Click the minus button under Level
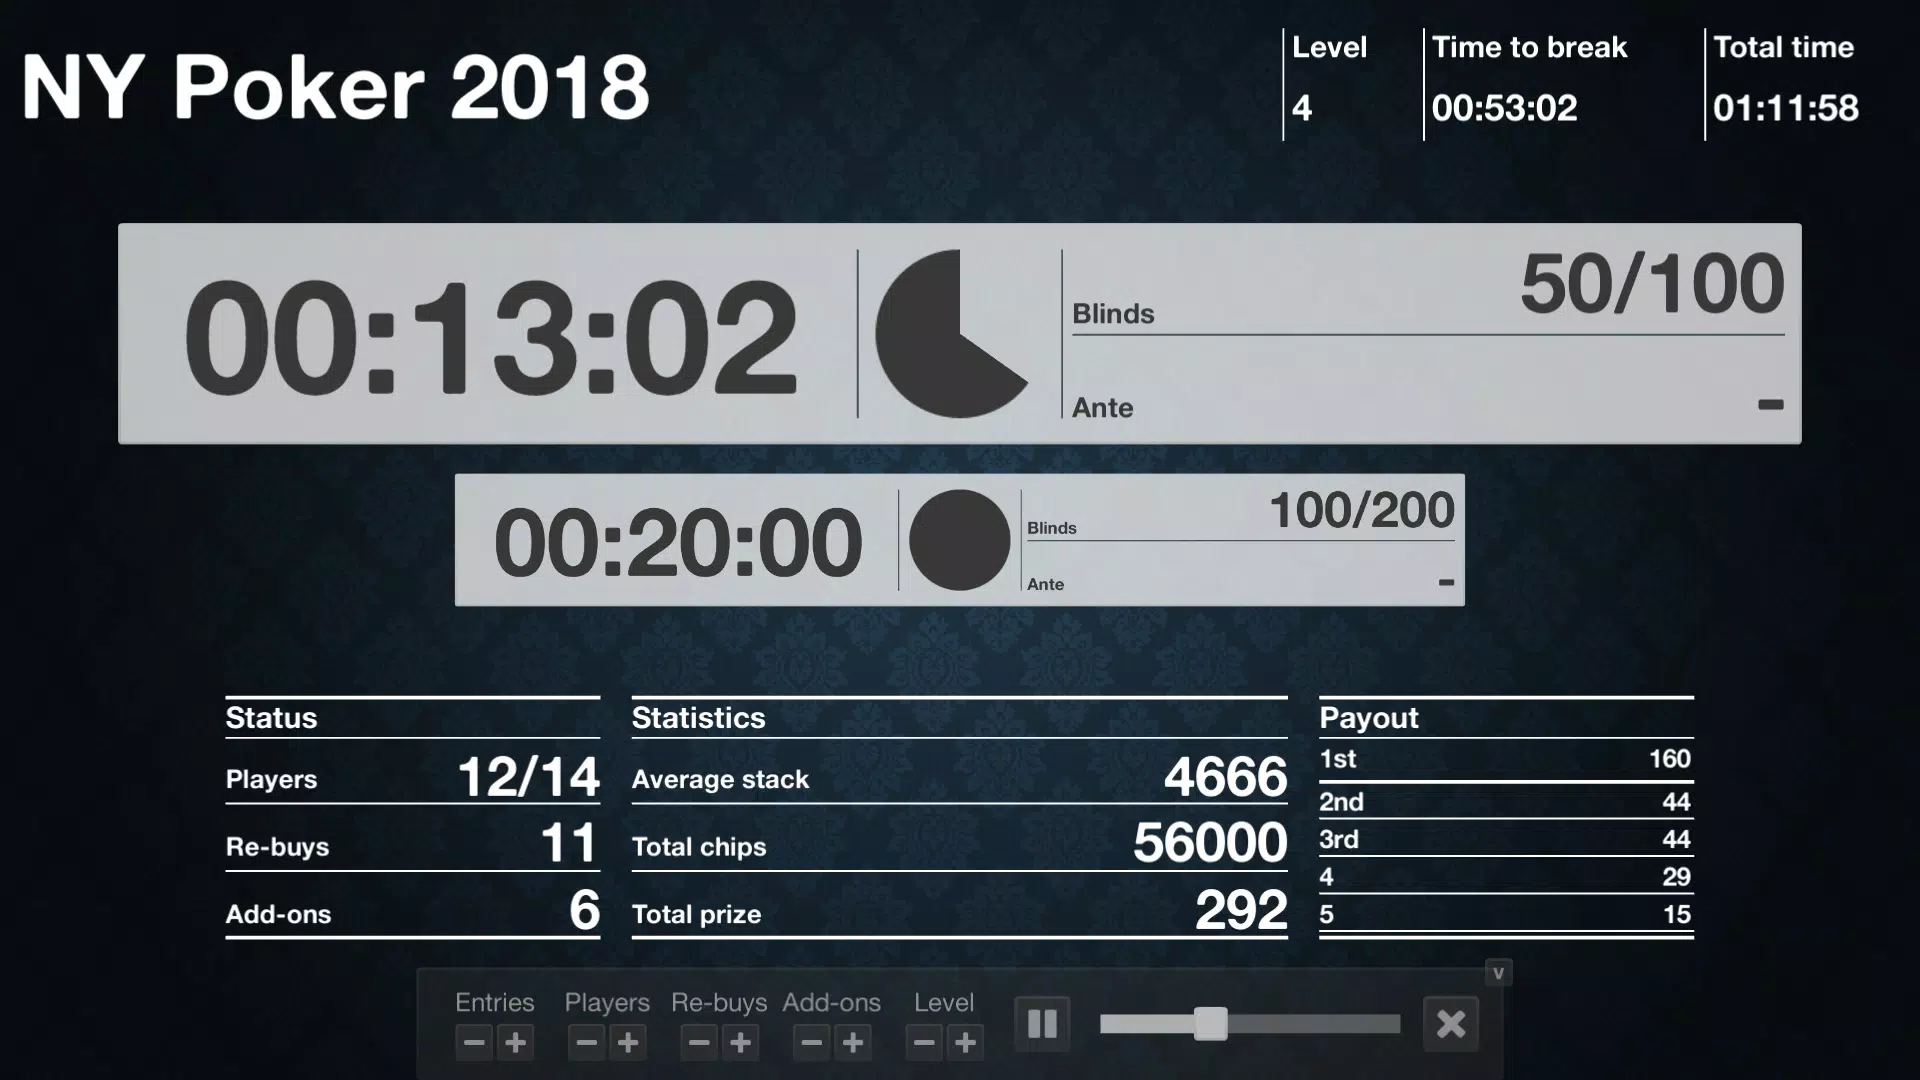1920x1080 pixels. click(923, 1042)
